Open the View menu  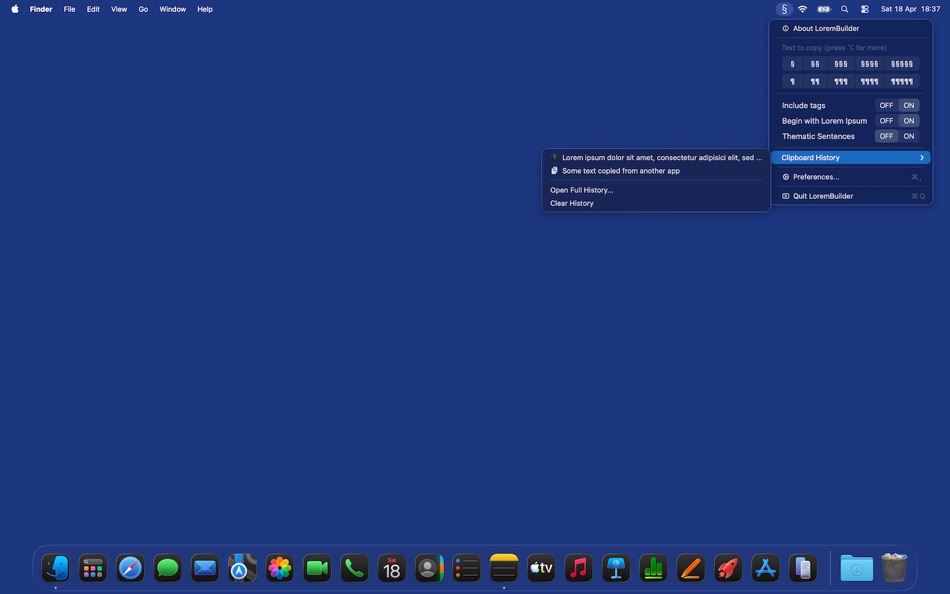119,9
